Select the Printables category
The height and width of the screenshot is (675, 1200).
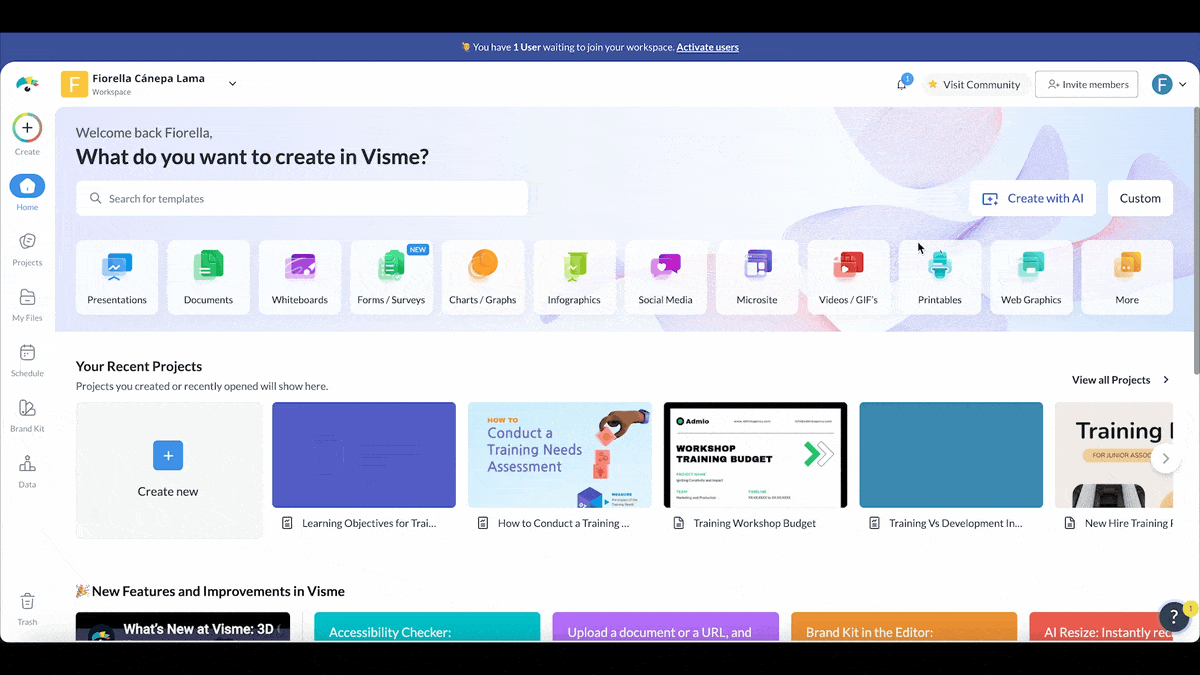(x=940, y=277)
